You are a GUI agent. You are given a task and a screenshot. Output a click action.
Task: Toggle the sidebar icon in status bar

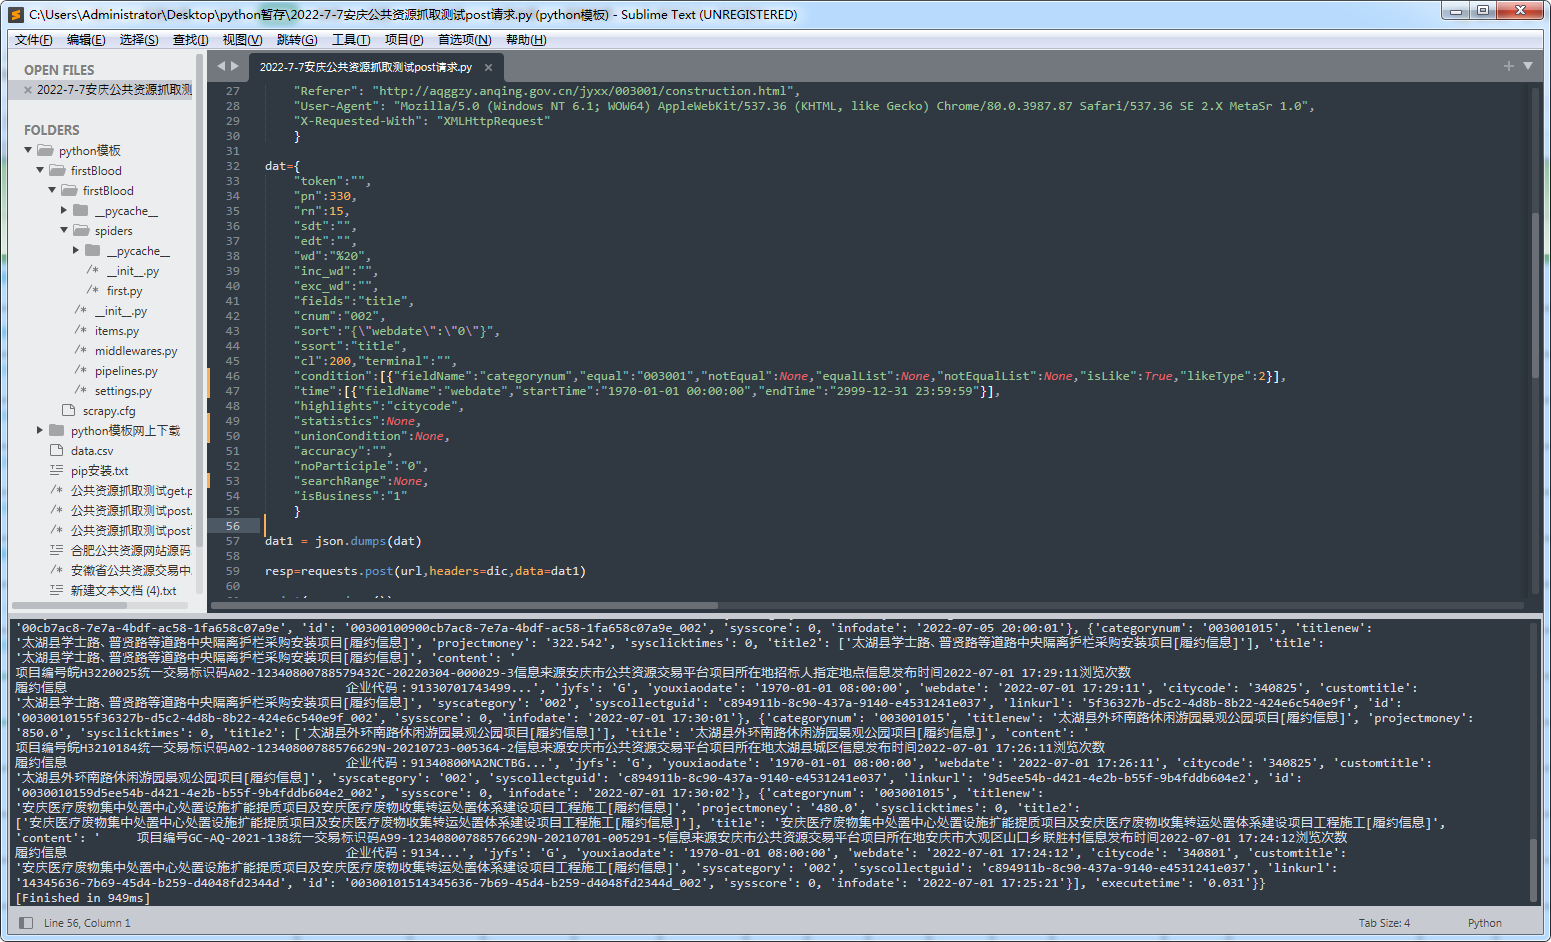pos(26,923)
